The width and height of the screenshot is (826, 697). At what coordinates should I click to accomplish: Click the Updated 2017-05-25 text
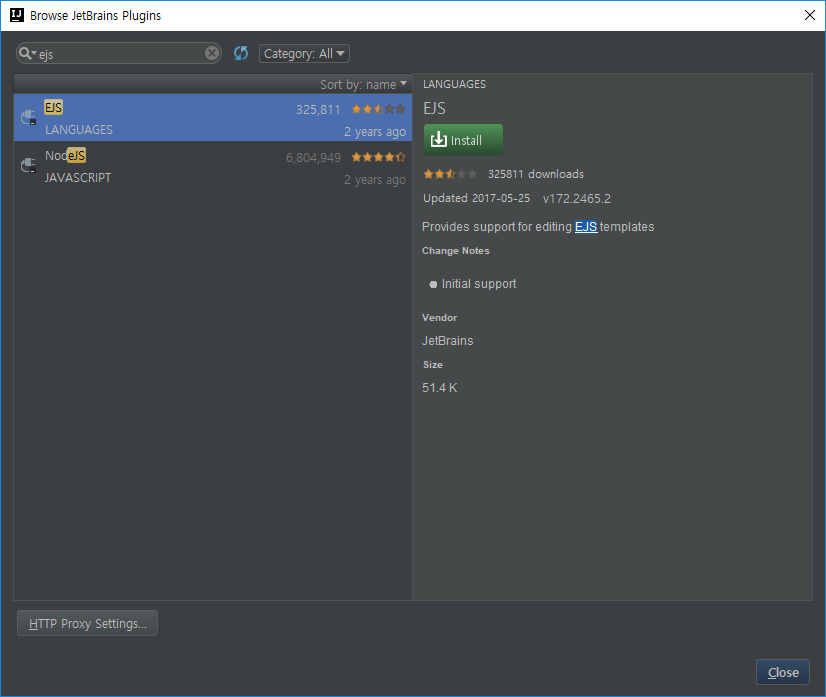point(476,198)
